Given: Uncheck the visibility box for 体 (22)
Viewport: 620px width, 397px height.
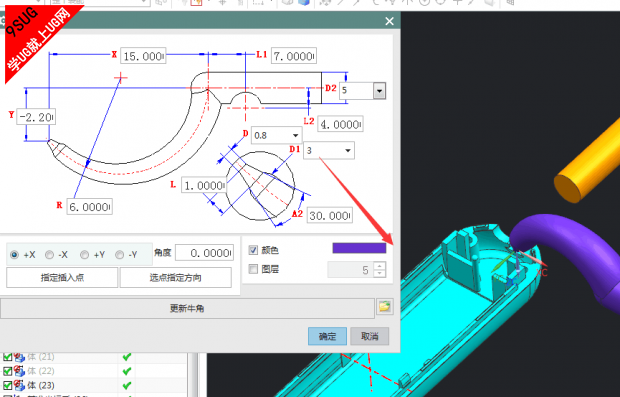Looking at the screenshot, I should (7, 371).
